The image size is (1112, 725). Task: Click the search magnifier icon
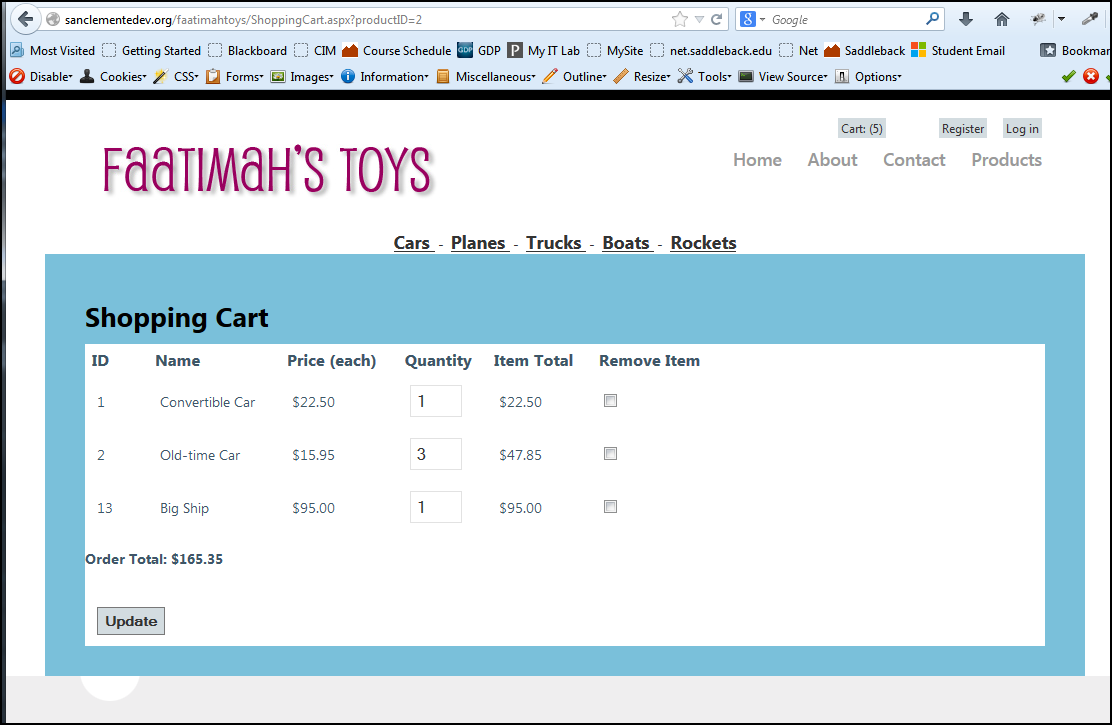[932, 19]
